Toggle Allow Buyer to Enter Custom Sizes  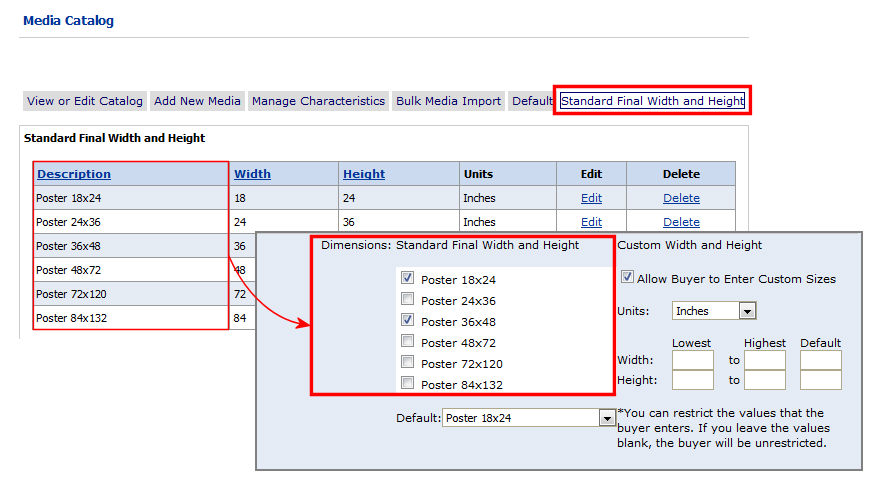click(x=627, y=278)
